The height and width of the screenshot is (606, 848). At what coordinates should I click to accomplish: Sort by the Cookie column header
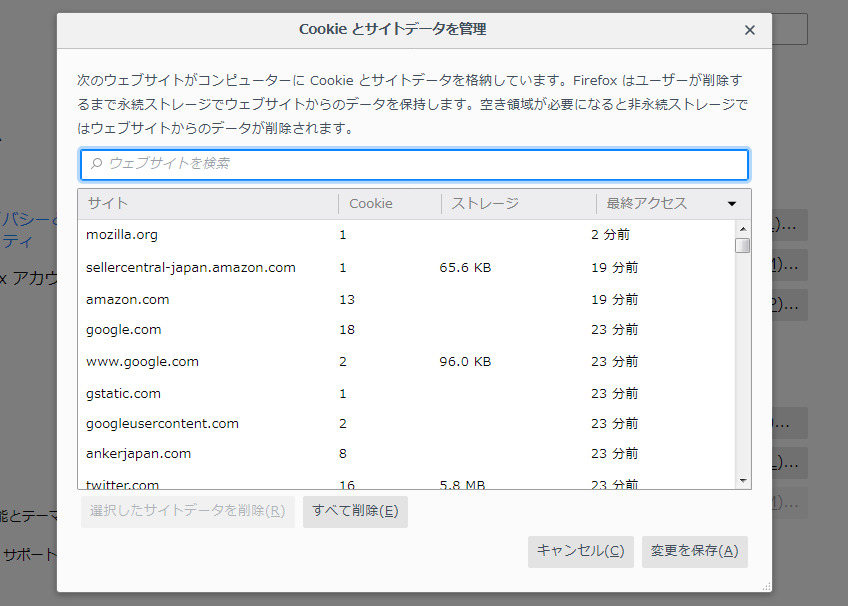tap(389, 204)
